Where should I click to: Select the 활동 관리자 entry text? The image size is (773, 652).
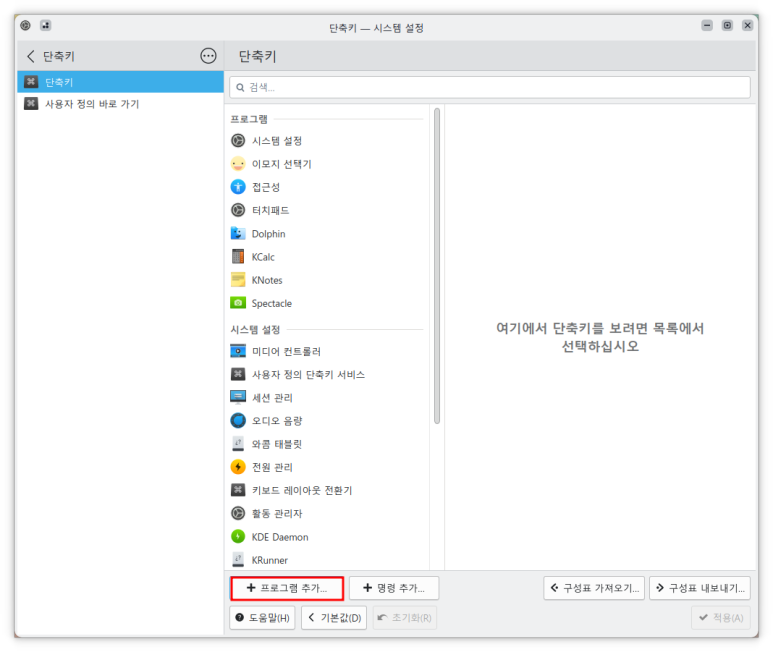(x=277, y=514)
